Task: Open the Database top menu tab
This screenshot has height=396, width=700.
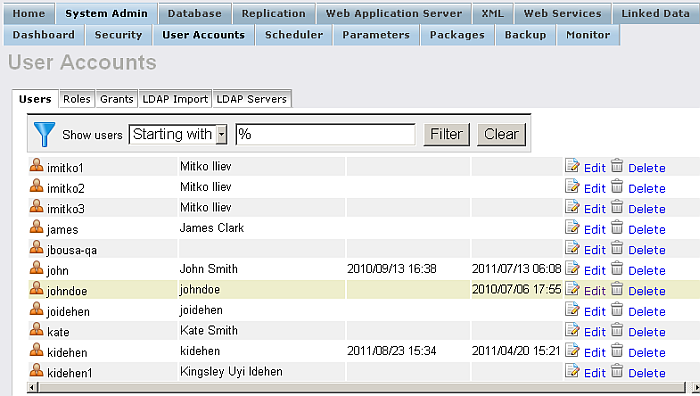Action: tap(195, 13)
